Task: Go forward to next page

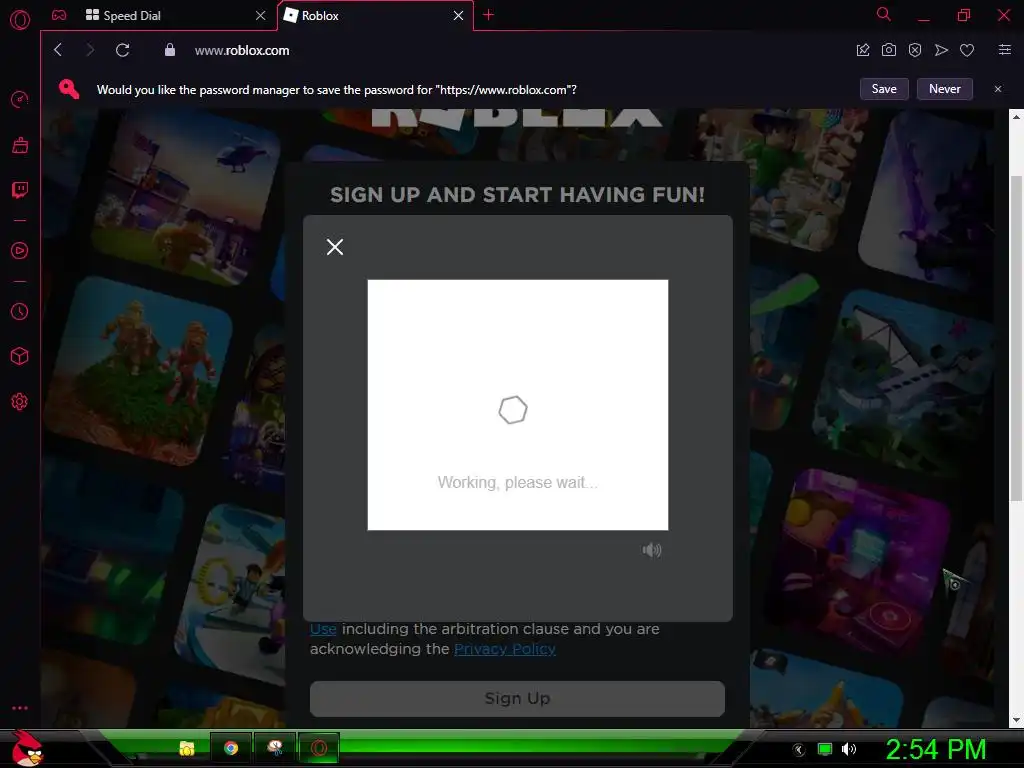Action: [x=90, y=50]
